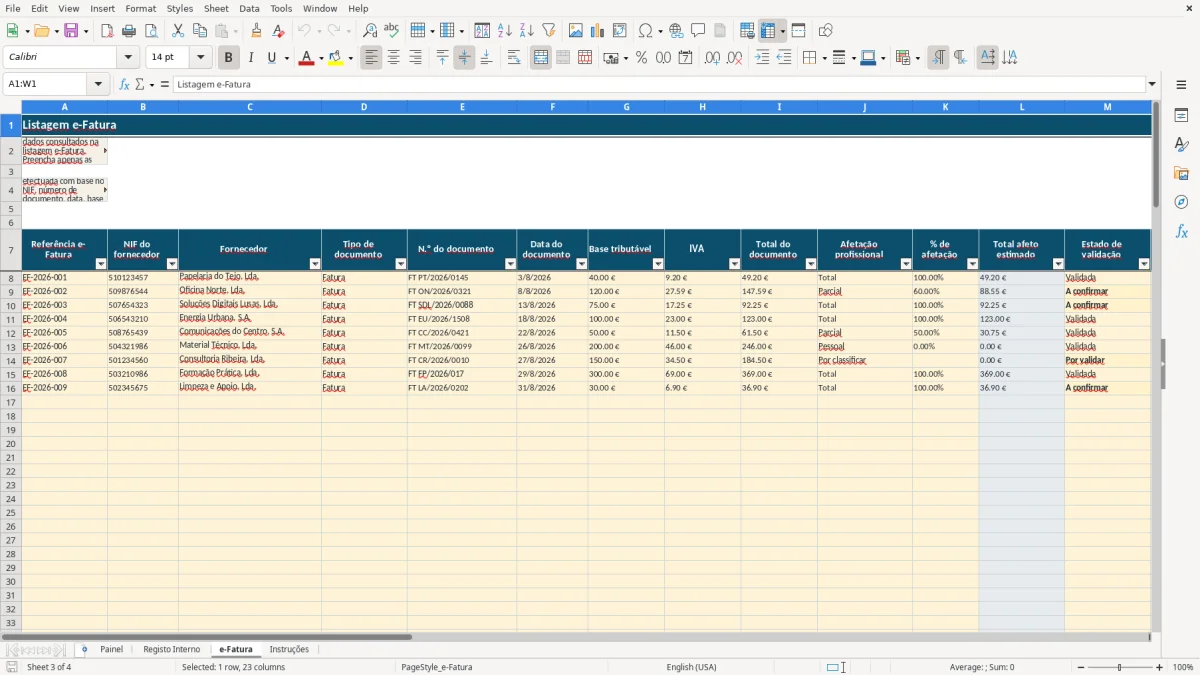This screenshot has width=1200, height=675.
Task: Click the Clear Direct Formatting icon
Action: point(278,31)
